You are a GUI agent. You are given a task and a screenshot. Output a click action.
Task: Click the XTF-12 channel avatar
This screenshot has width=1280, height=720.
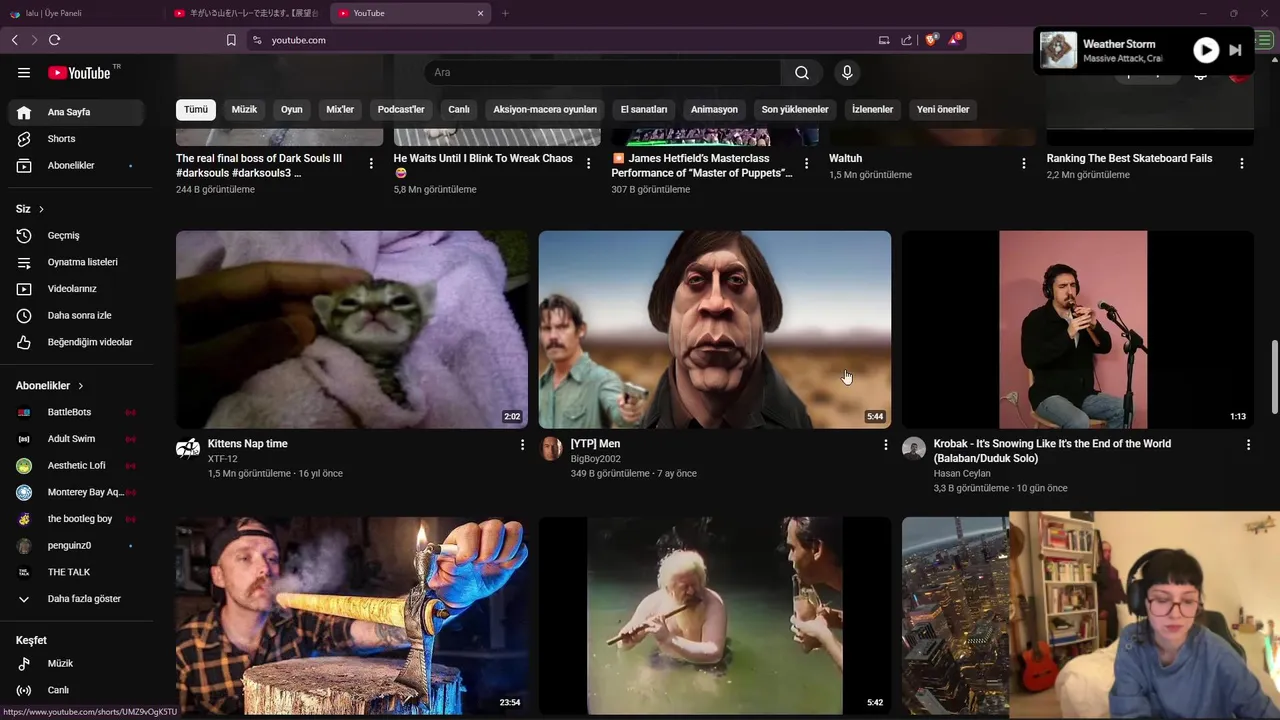(x=188, y=448)
